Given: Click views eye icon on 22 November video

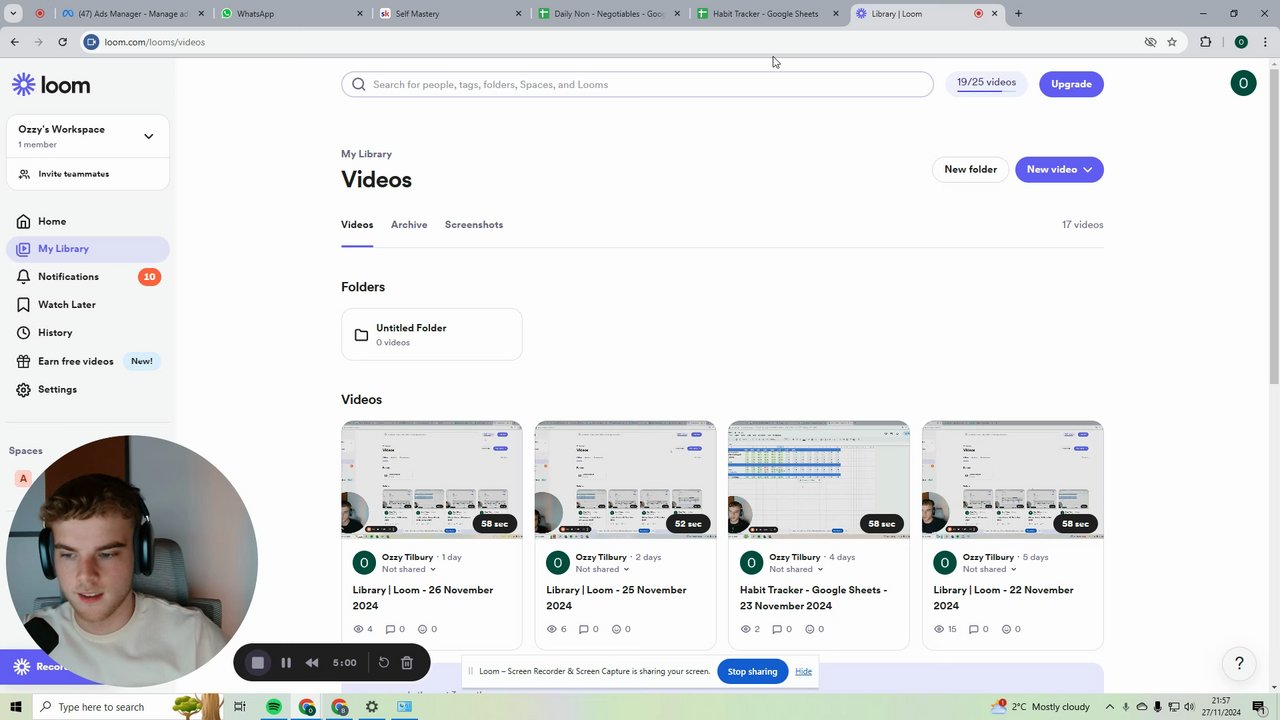Looking at the screenshot, I should [x=939, y=629].
